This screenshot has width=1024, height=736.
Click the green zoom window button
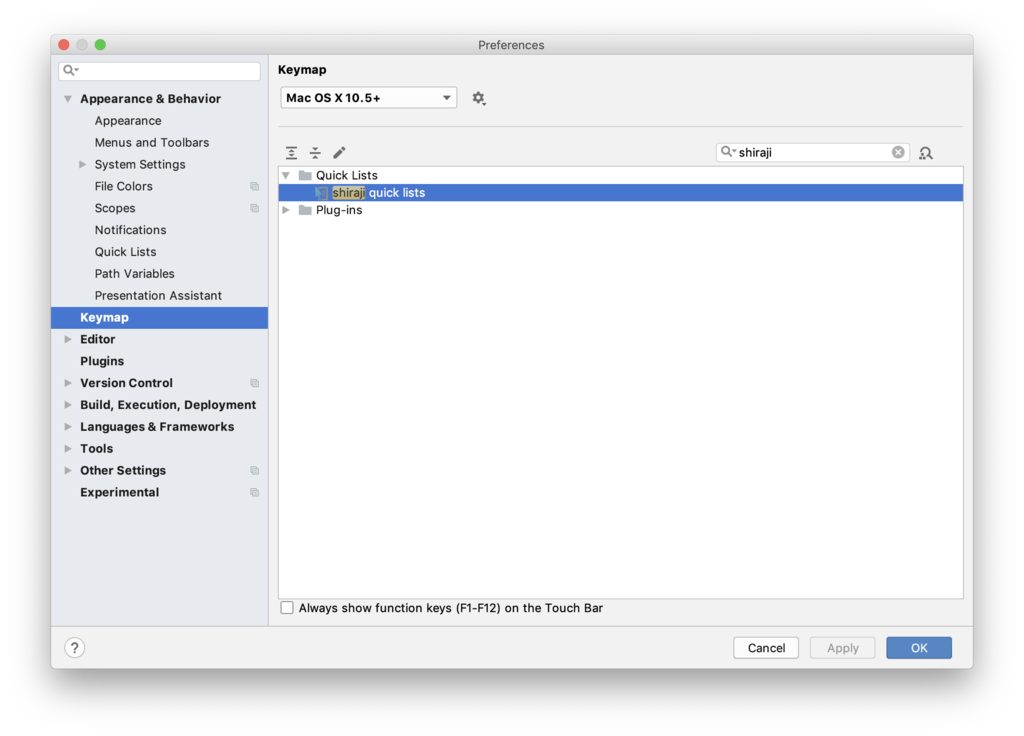[x=100, y=44]
